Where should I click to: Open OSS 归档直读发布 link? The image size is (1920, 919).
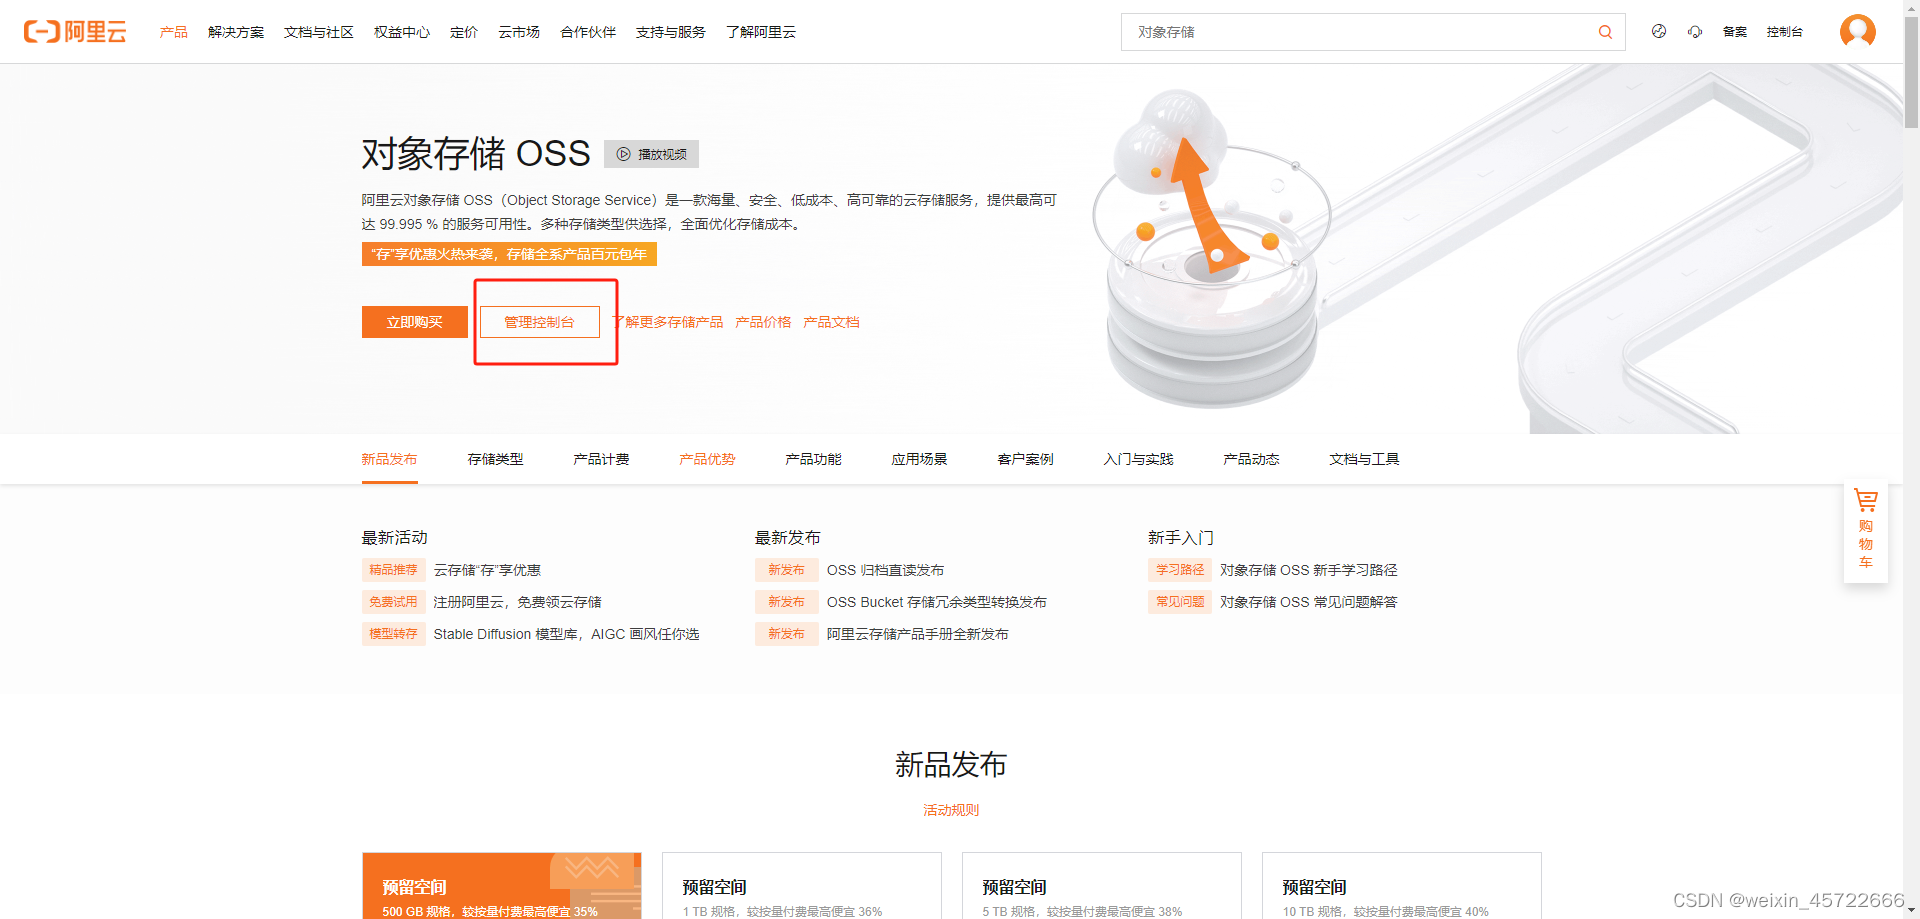click(x=885, y=570)
